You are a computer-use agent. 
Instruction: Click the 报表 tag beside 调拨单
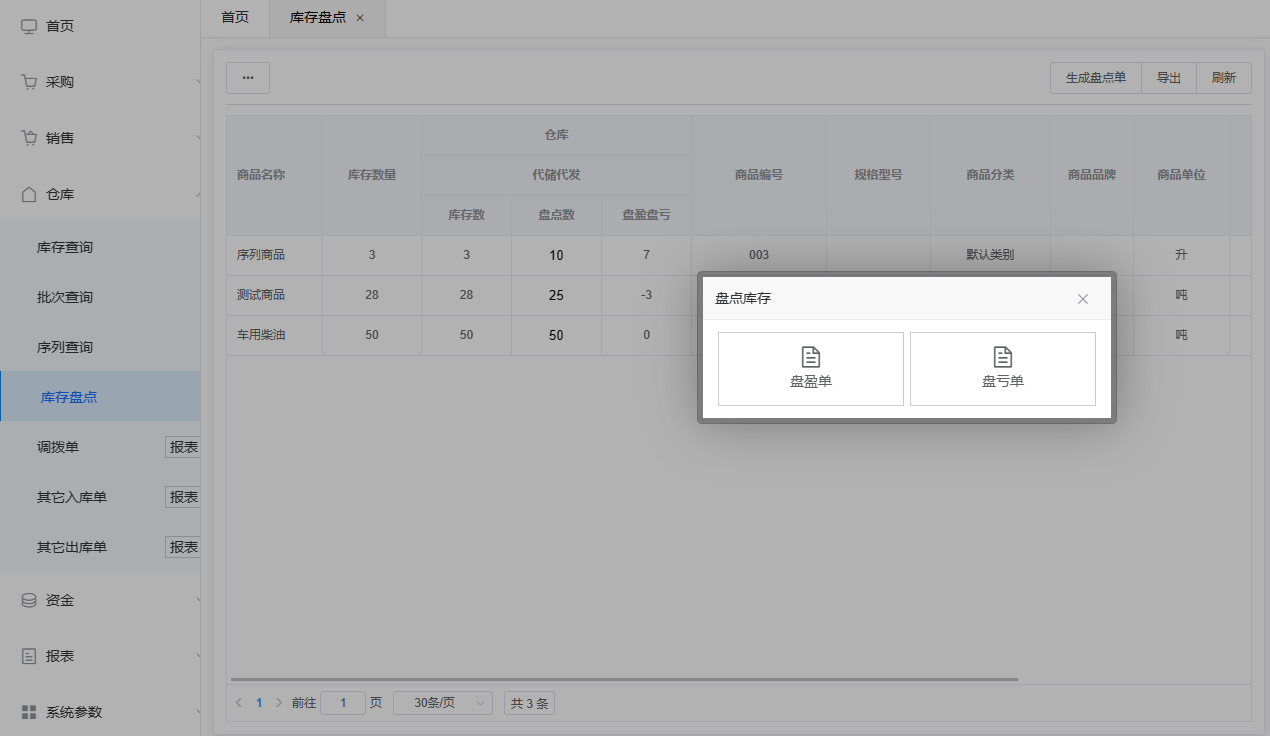pyautogui.click(x=183, y=447)
